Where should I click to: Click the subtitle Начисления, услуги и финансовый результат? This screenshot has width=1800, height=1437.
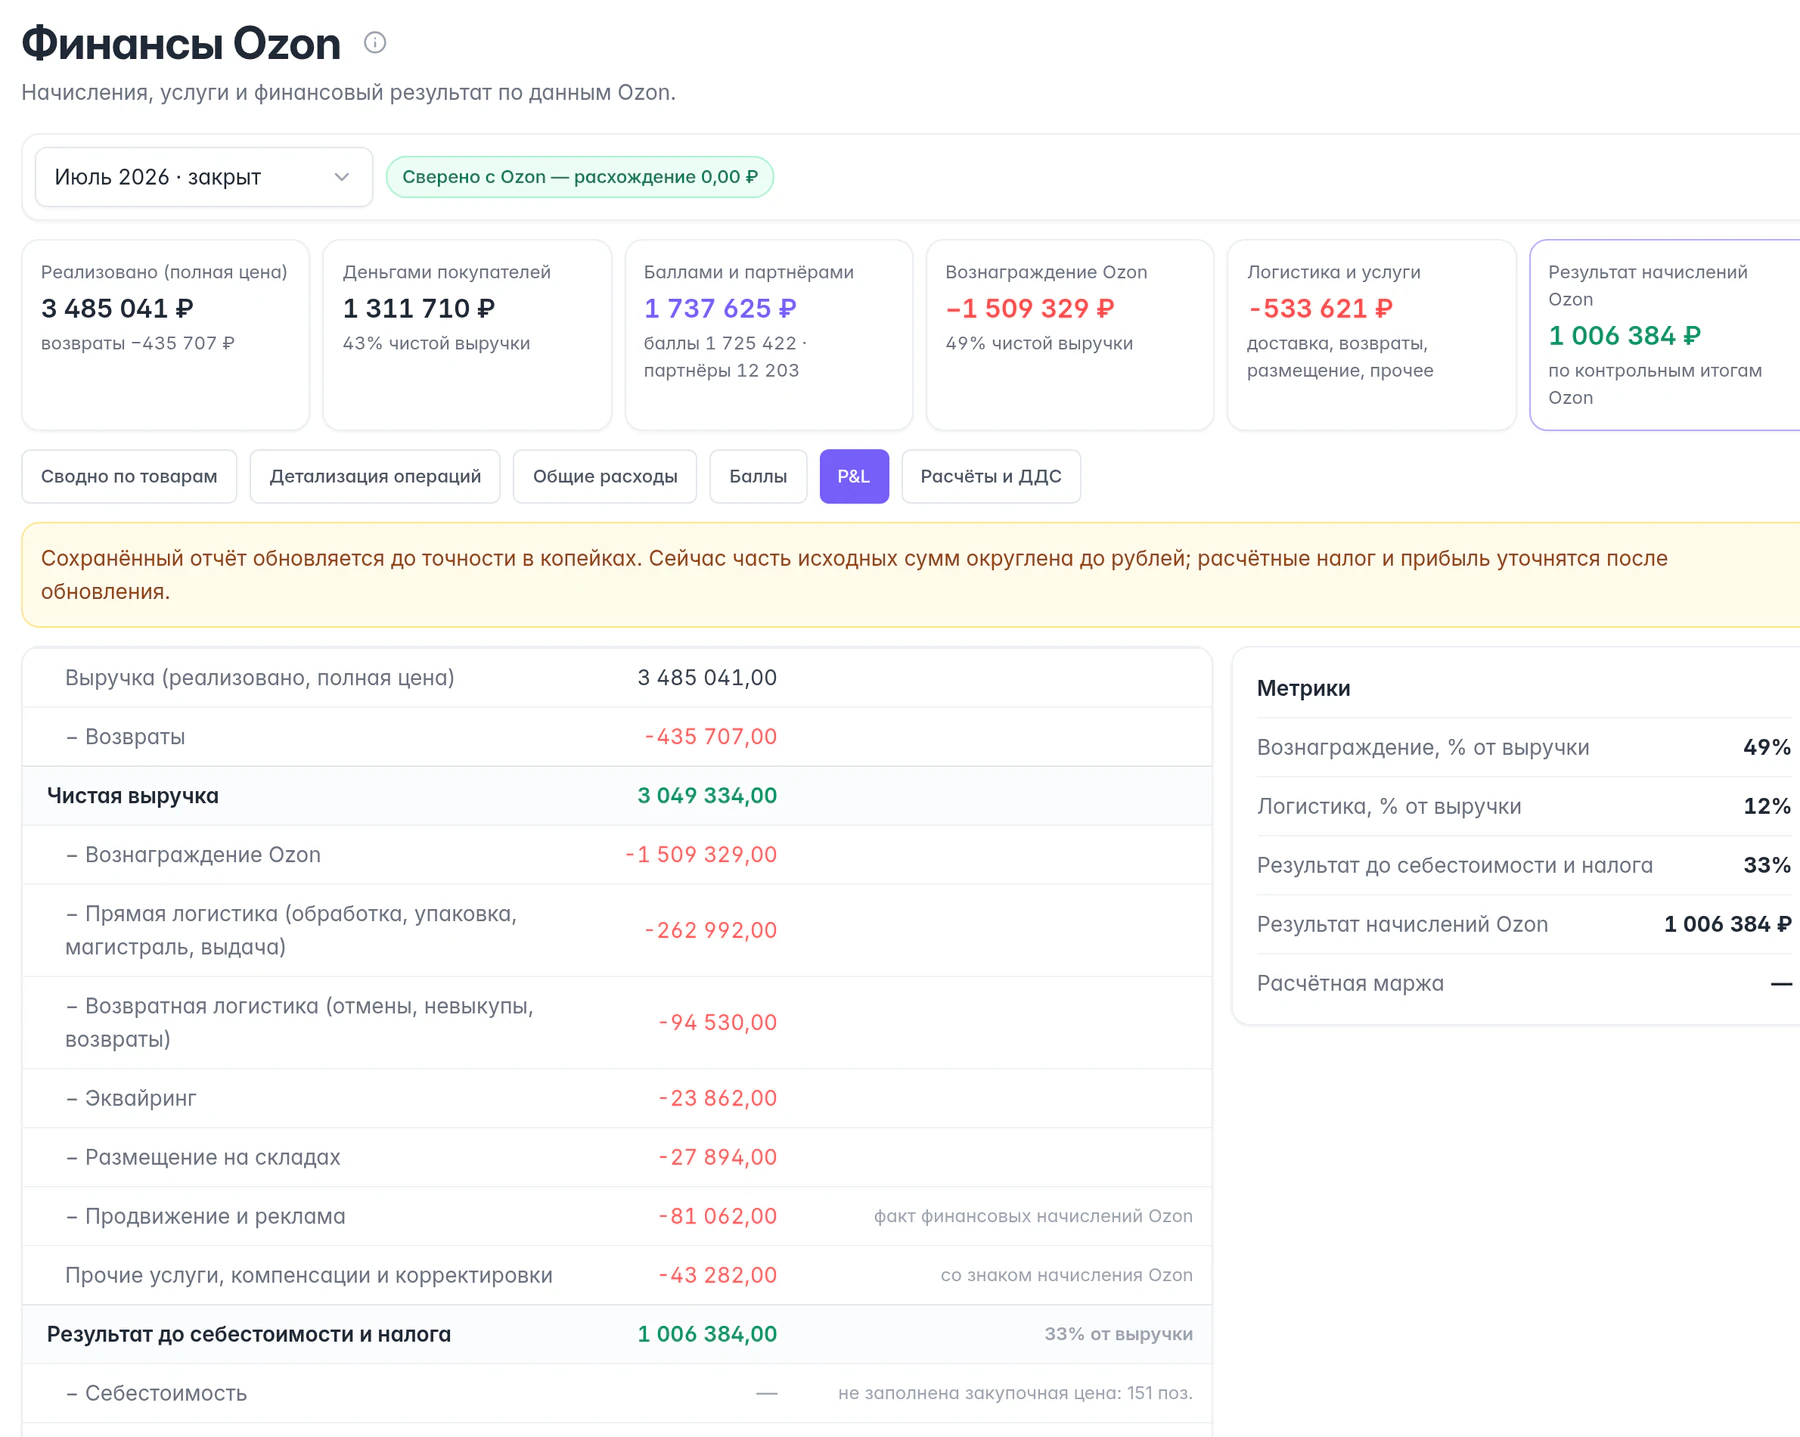tap(348, 93)
